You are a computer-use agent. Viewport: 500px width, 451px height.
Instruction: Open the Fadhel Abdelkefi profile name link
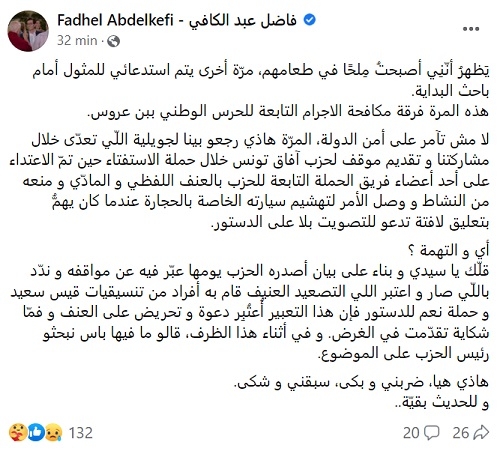pyautogui.click(x=177, y=21)
